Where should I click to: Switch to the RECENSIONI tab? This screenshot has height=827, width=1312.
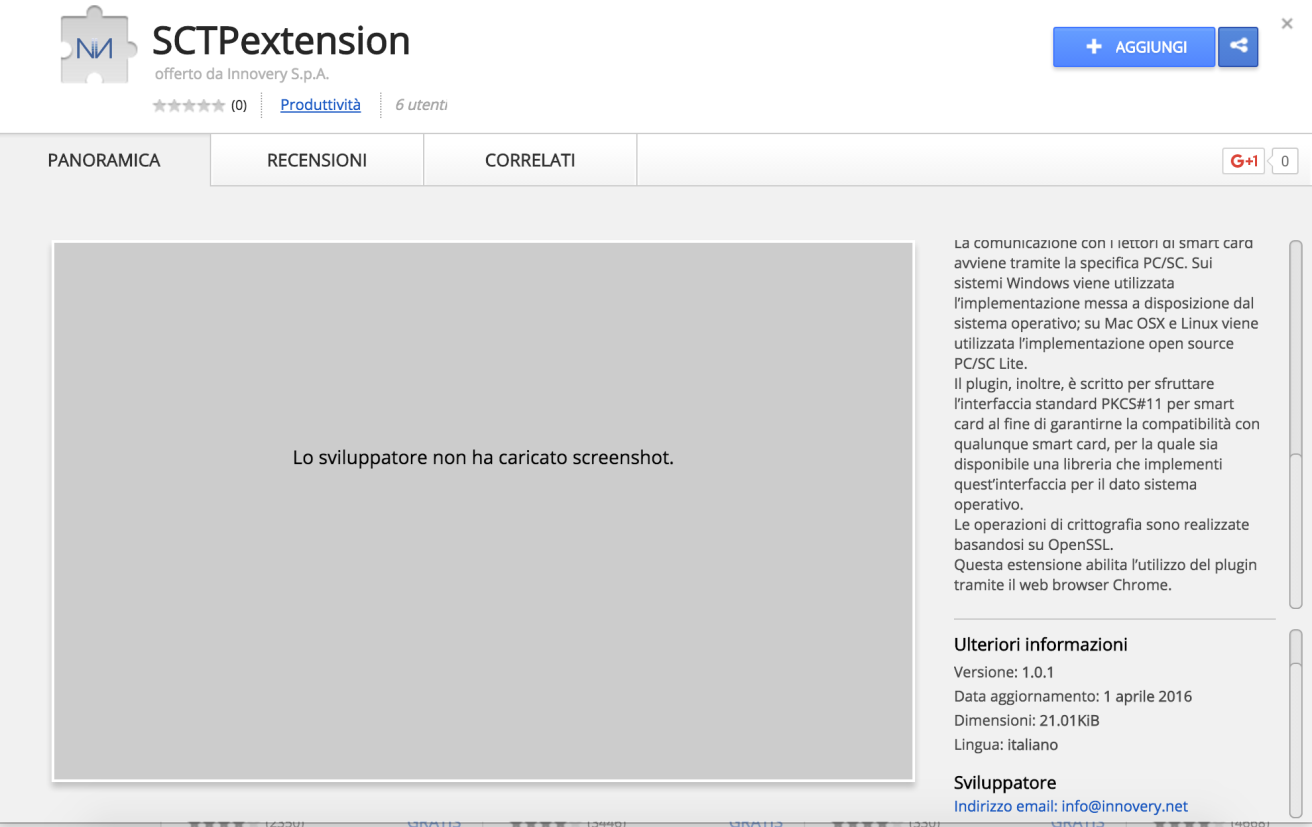[317, 160]
